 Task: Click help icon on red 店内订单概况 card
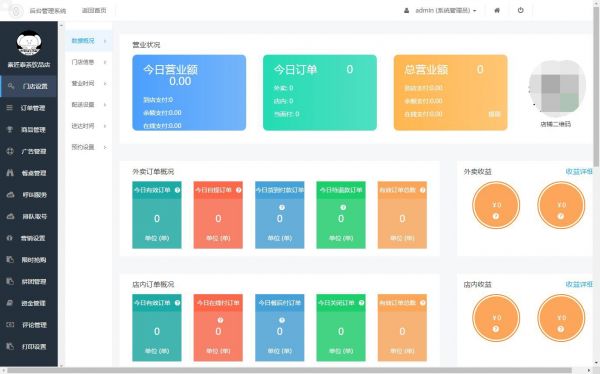220,320
